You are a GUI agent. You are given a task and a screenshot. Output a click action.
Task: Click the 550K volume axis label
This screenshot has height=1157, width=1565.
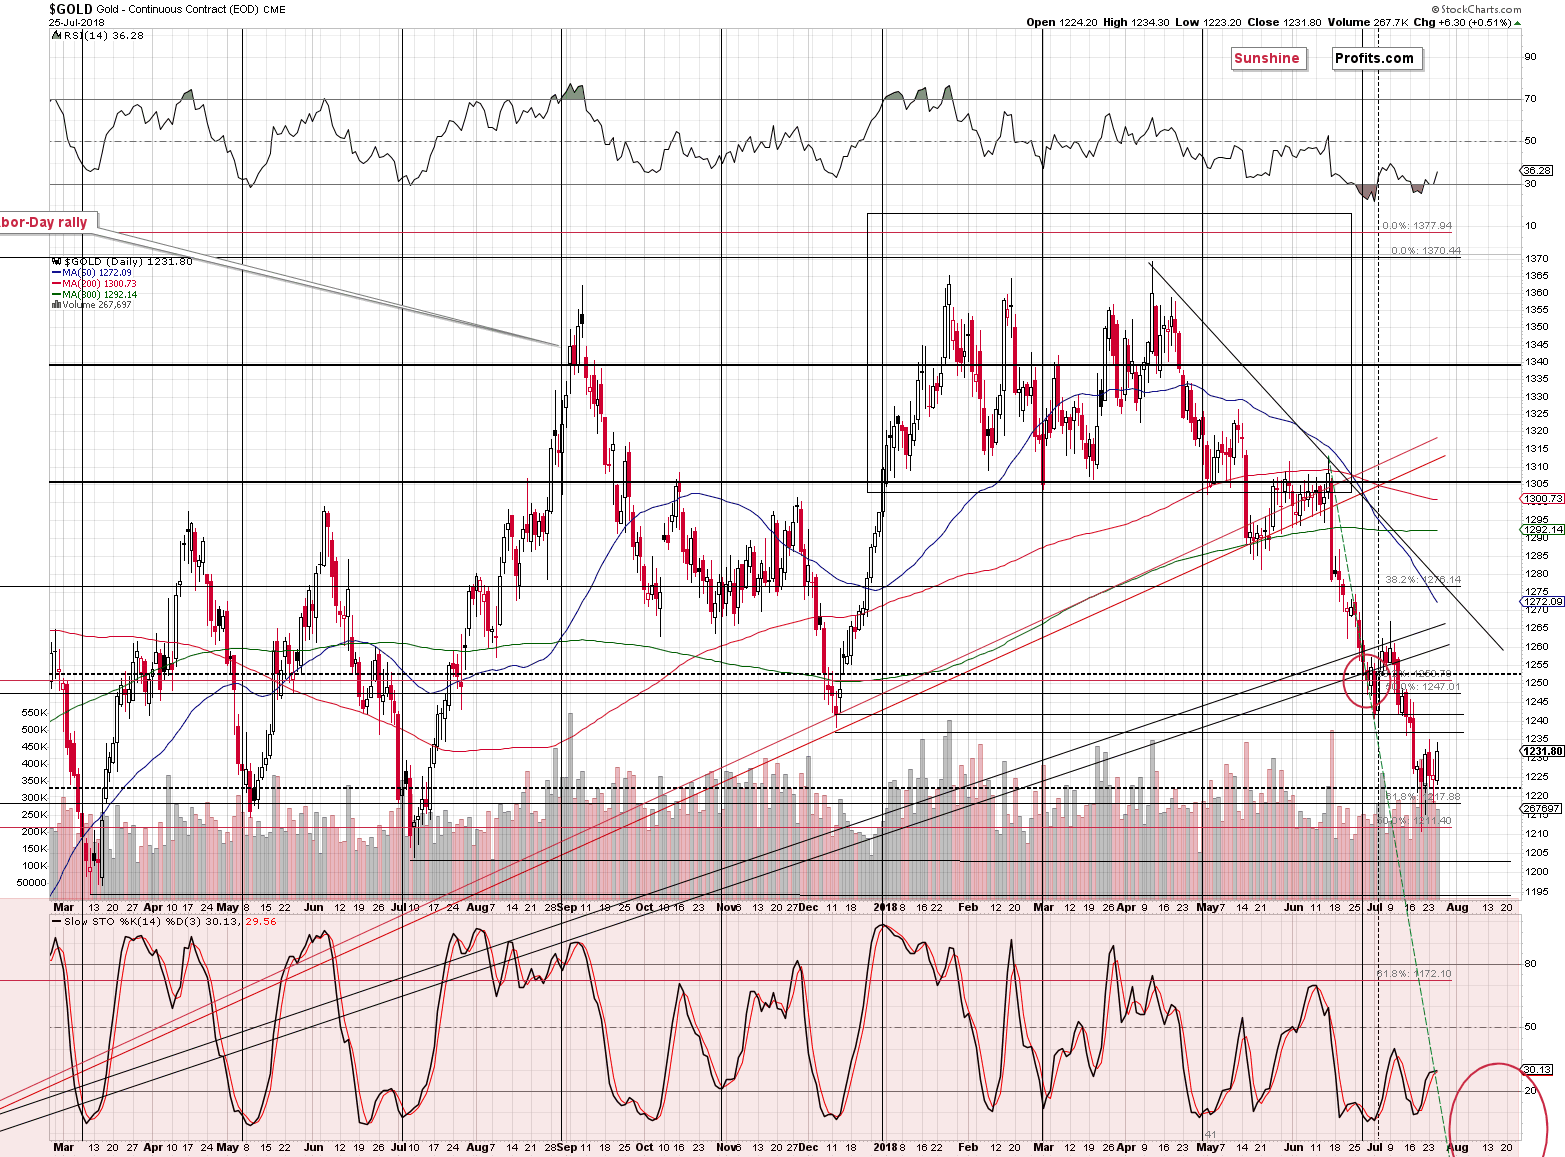coord(34,713)
